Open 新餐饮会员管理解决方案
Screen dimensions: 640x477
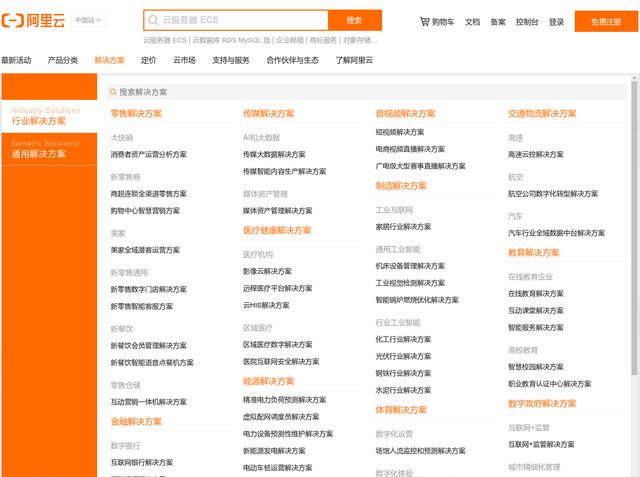149,346
